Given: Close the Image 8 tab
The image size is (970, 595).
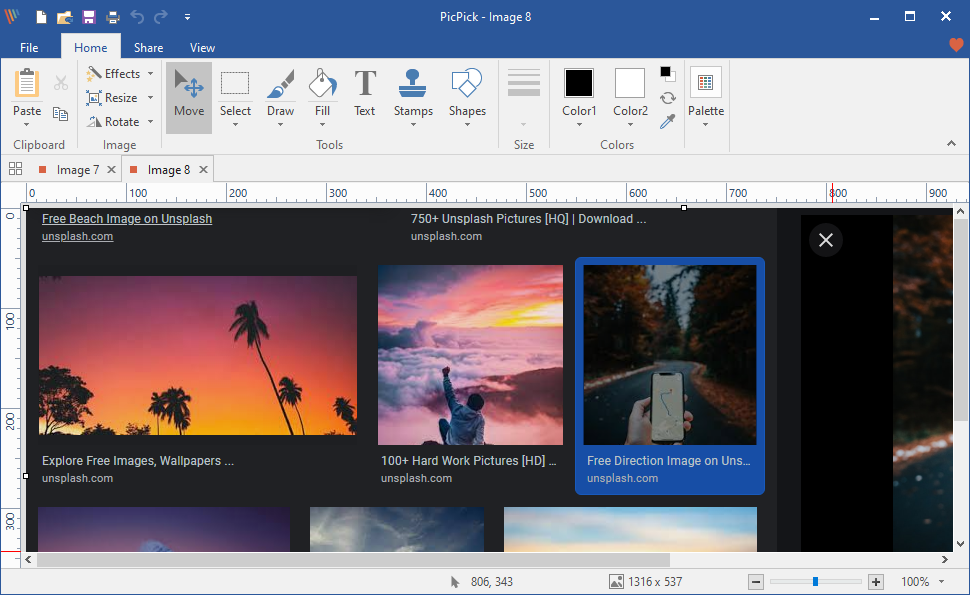Looking at the screenshot, I should [x=203, y=169].
